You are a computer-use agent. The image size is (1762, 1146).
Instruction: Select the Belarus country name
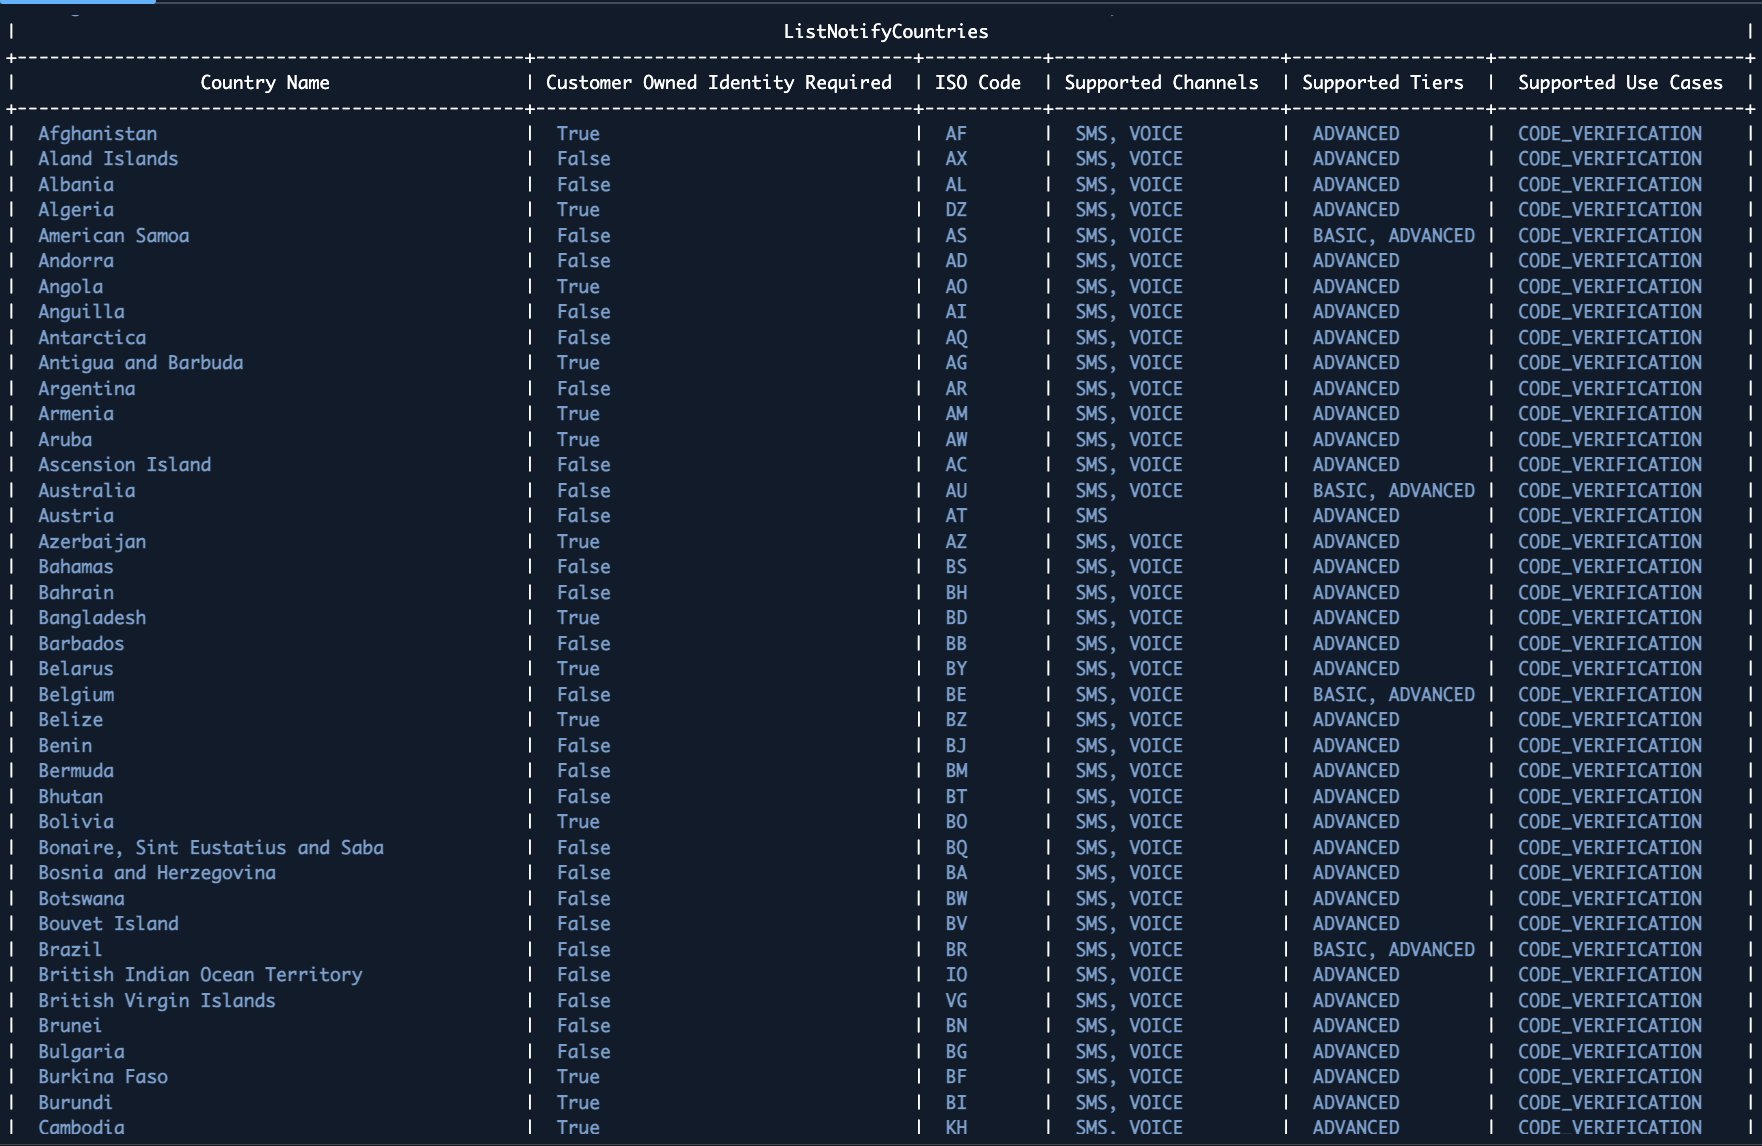[x=76, y=668]
